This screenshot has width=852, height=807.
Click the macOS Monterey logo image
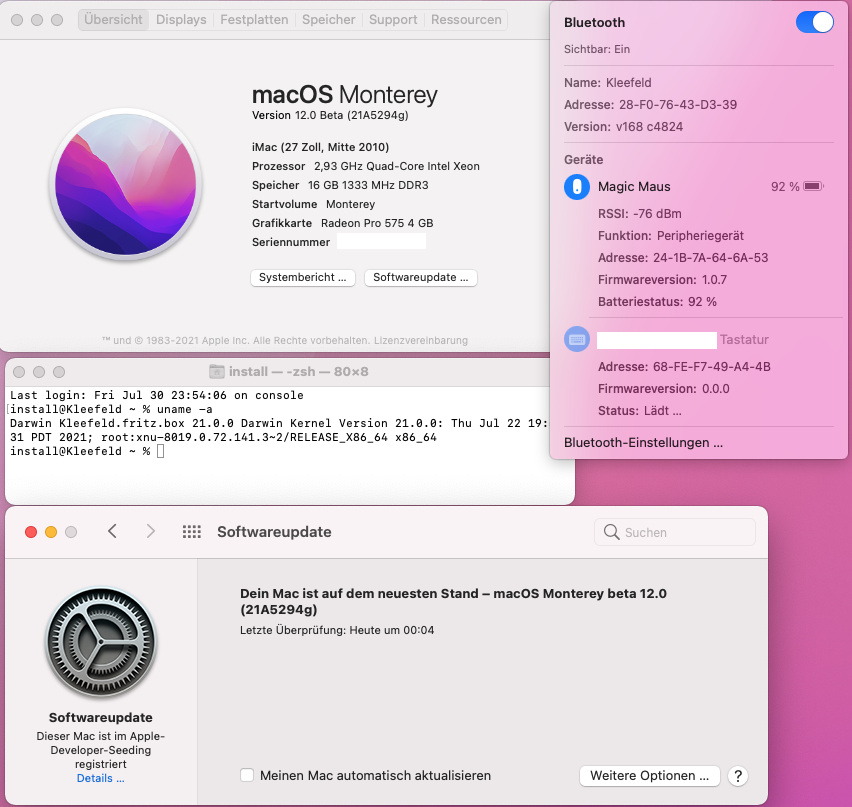(126, 185)
